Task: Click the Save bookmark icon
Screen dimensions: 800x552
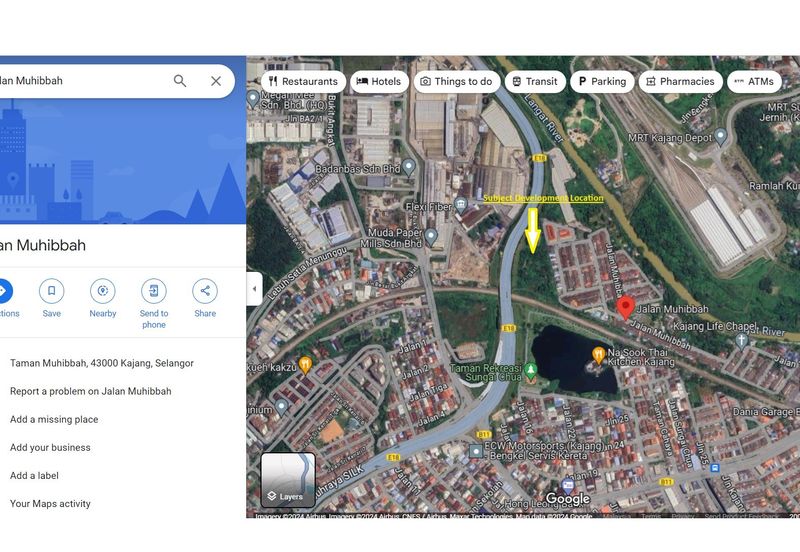Action: tap(51, 291)
